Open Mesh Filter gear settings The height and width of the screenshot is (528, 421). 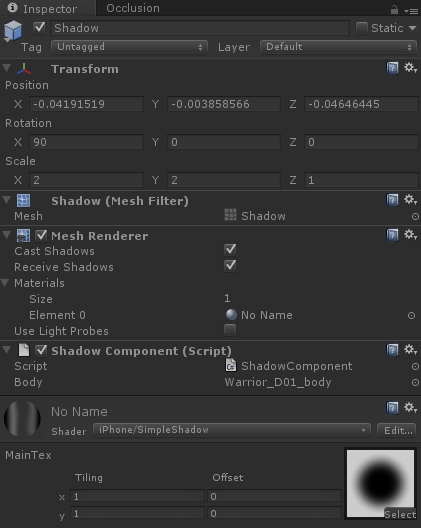point(411,200)
